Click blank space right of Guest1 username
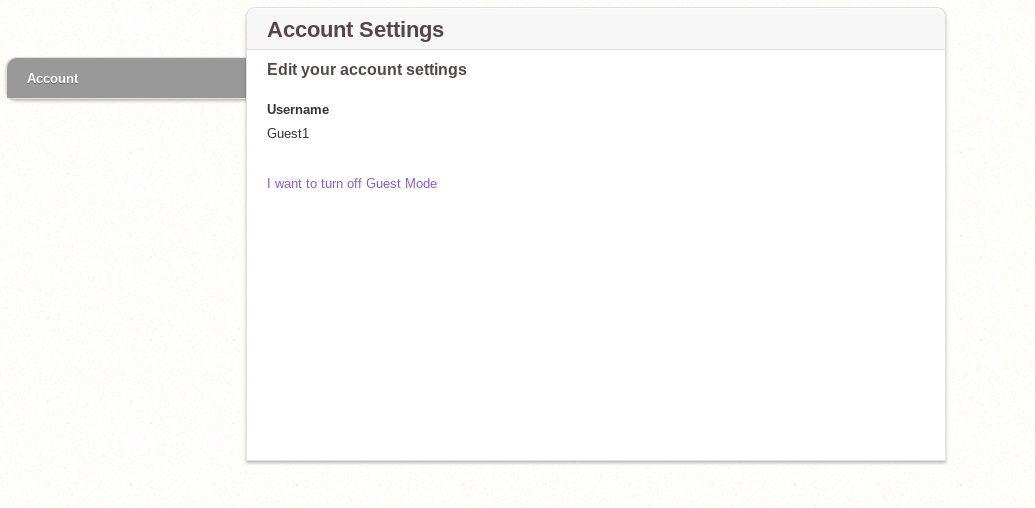Viewport: 1035px width, 508px height. (x=500, y=134)
